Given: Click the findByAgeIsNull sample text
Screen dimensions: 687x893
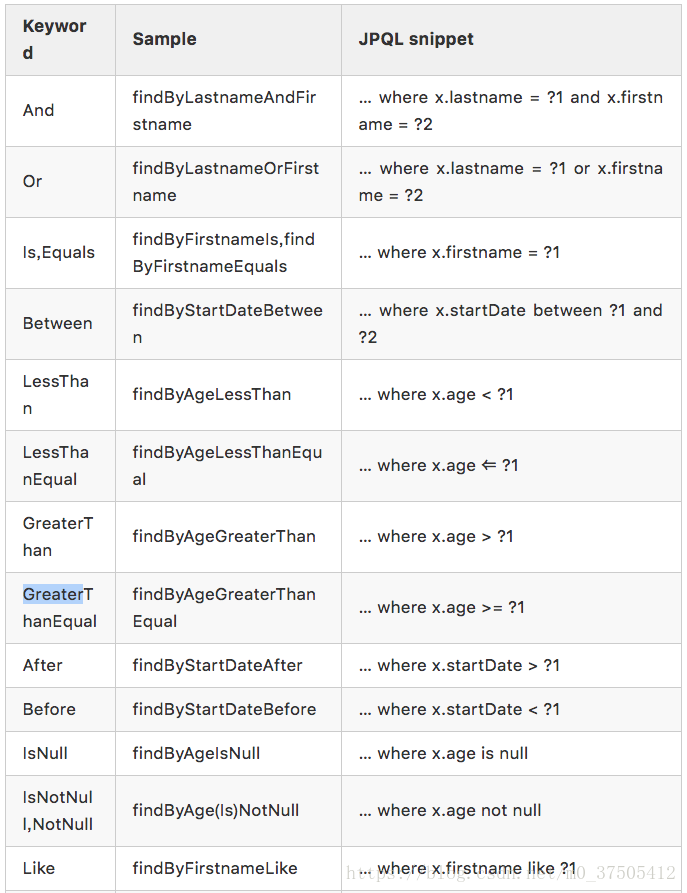Looking at the screenshot, I should (197, 753).
